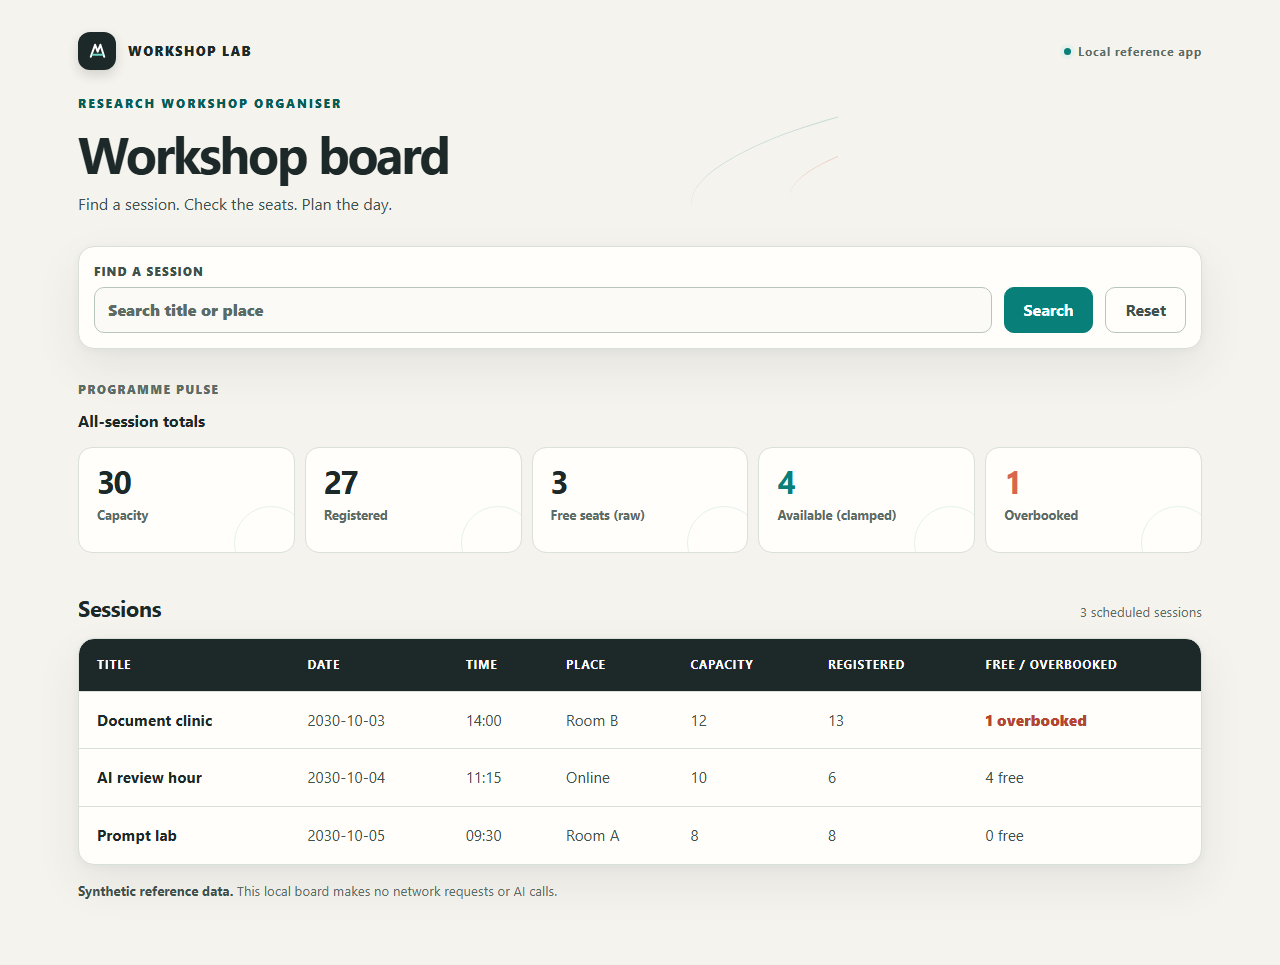Screen dimensions: 1280x965
Task: Click the Search button
Action: coord(1048,310)
